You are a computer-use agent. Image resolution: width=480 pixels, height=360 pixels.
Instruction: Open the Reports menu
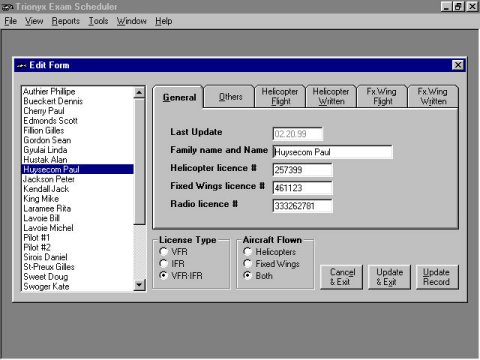[66, 21]
